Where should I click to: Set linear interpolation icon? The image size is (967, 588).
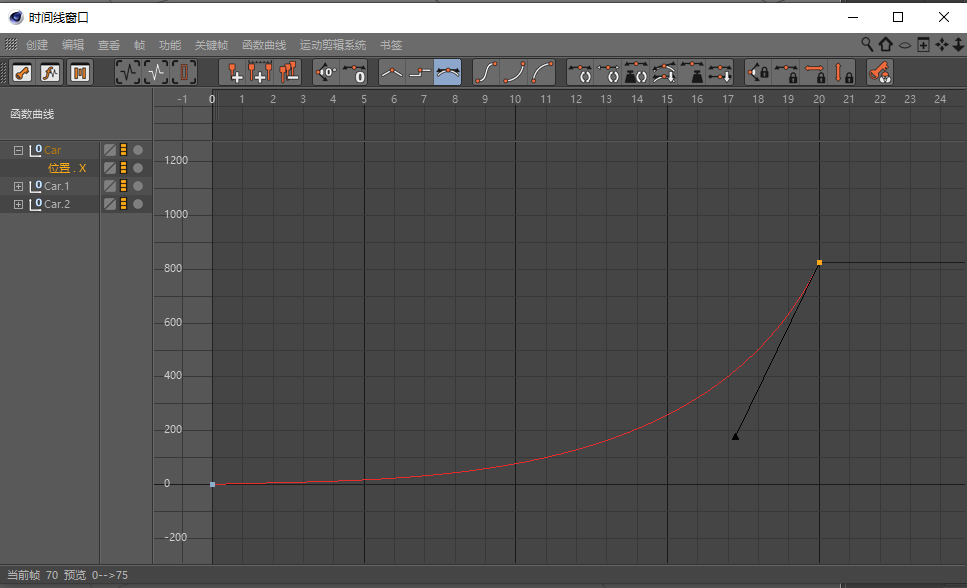(x=392, y=73)
